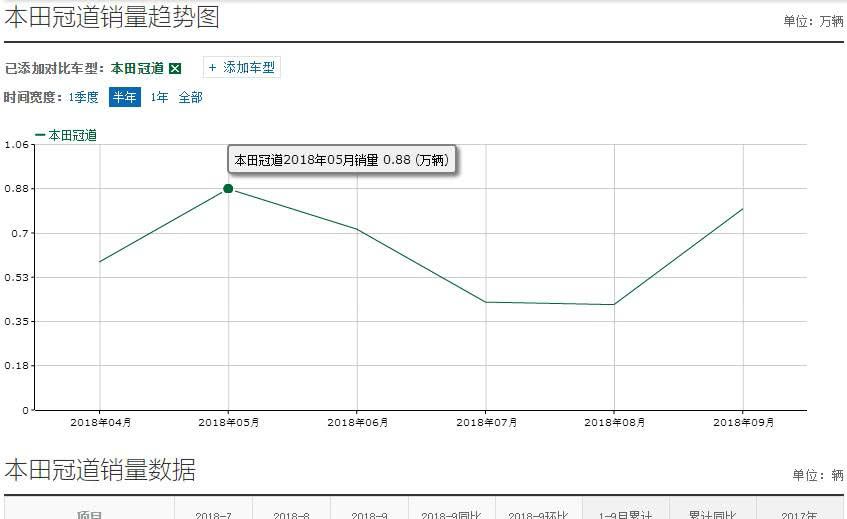
Task: Click y-axis value 0.88
Action: tap(16, 189)
